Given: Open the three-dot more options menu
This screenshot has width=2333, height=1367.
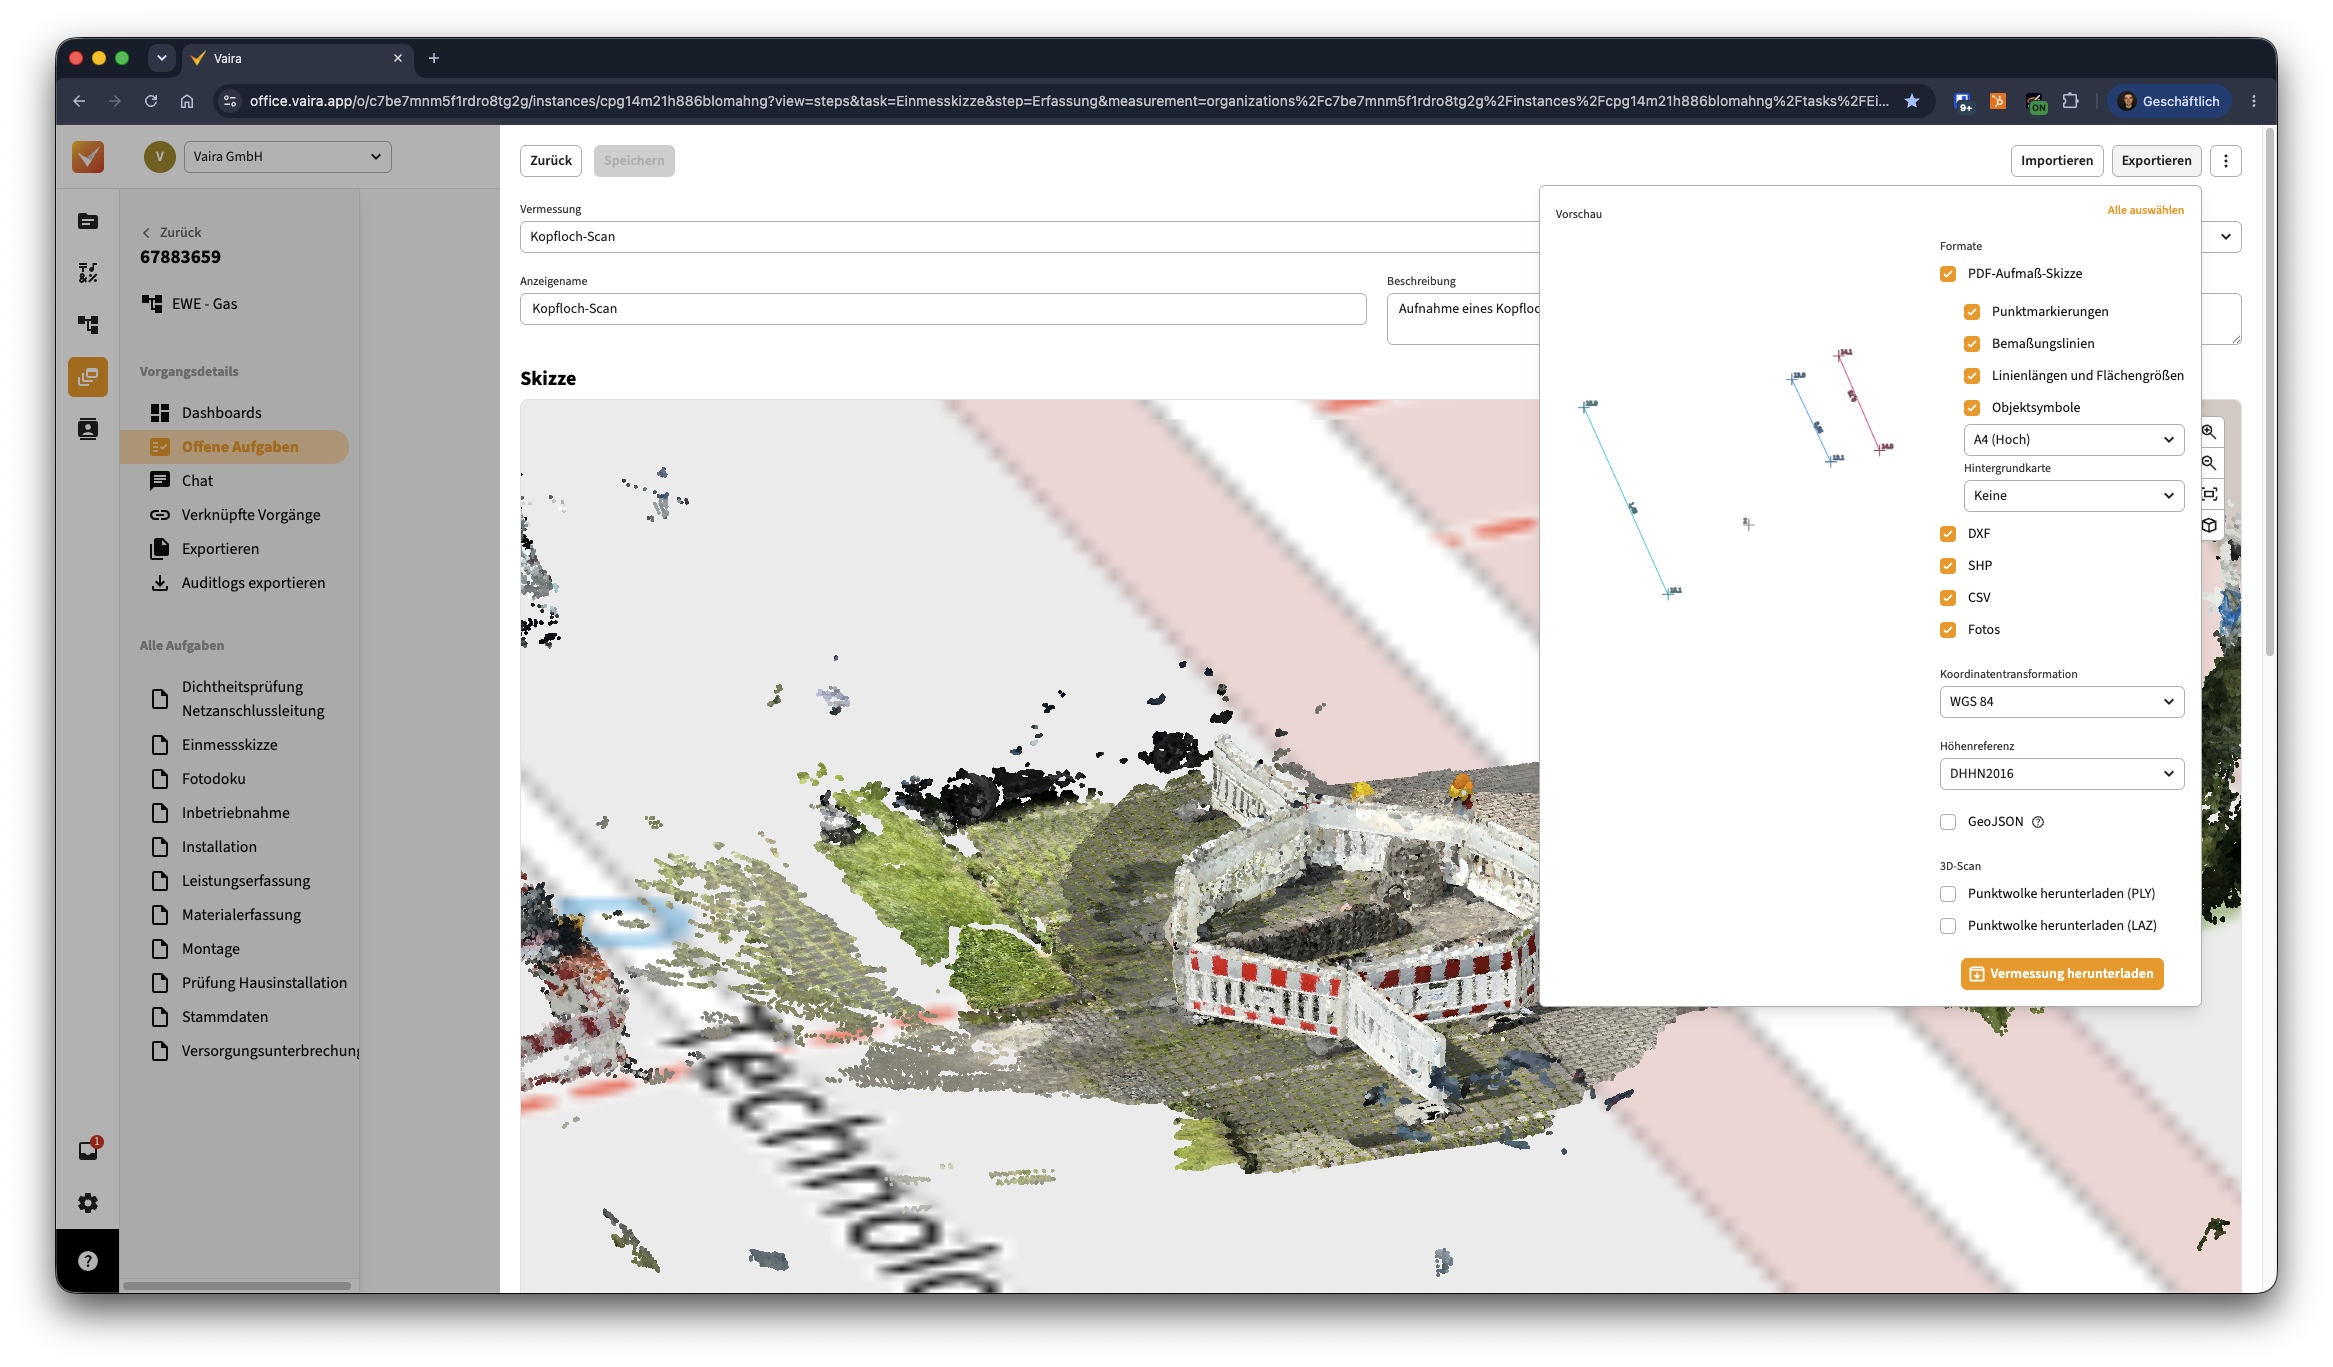Looking at the screenshot, I should tap(2225, 161).
